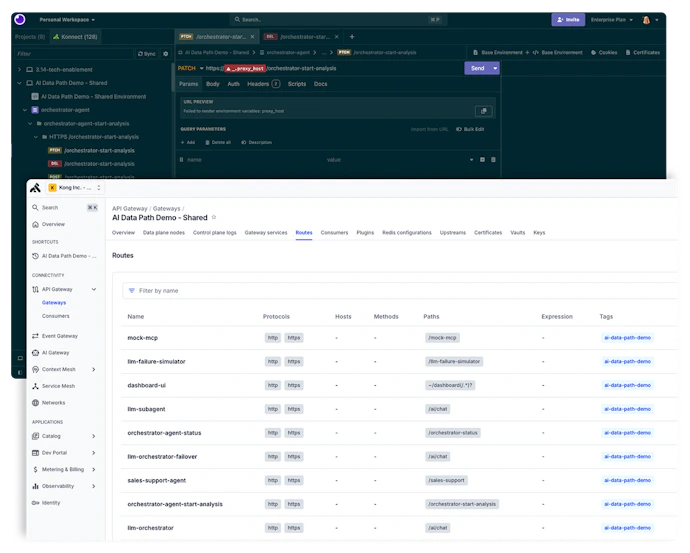Open the Kong Inc. organization switcher
Screen dimensions: 690x553
pos(74,188)
